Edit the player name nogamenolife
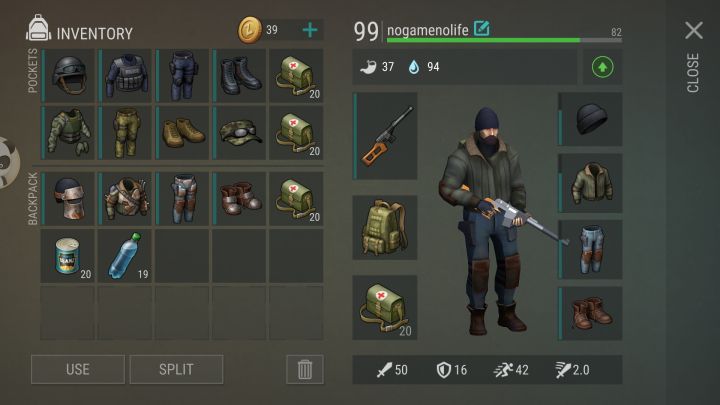Screen dimensions: 720x405 482,28
